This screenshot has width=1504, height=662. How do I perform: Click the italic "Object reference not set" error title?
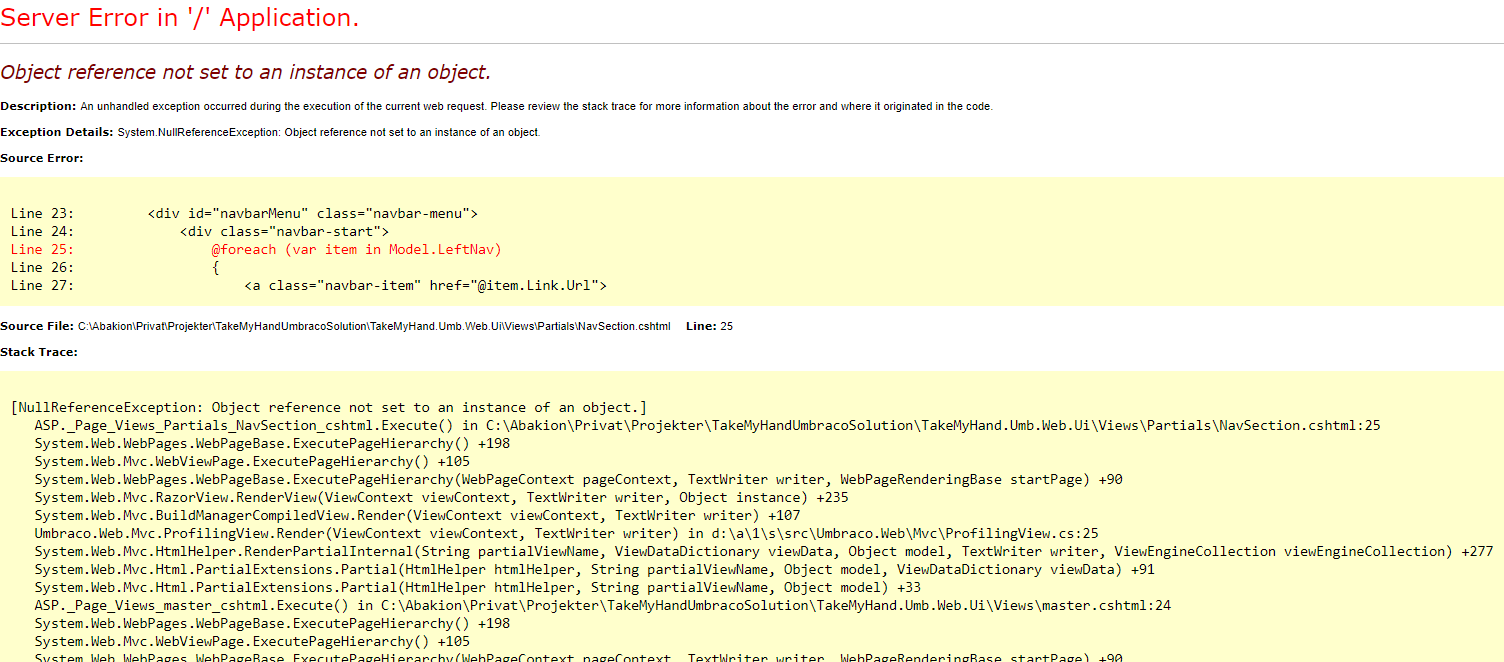(x=246, y=72)
